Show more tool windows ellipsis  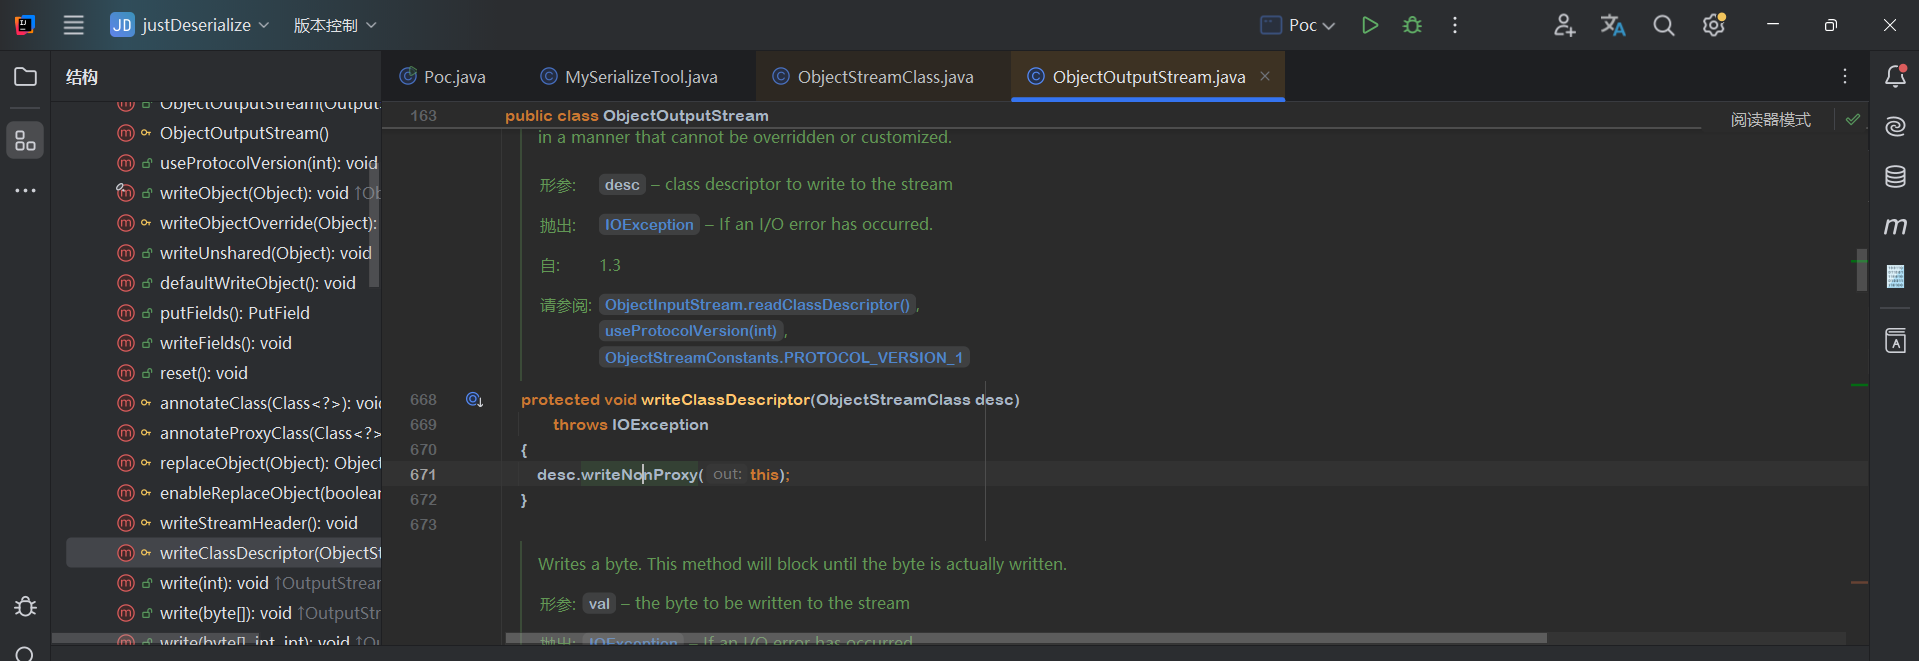pyautogui.click(x=26, y=190)
